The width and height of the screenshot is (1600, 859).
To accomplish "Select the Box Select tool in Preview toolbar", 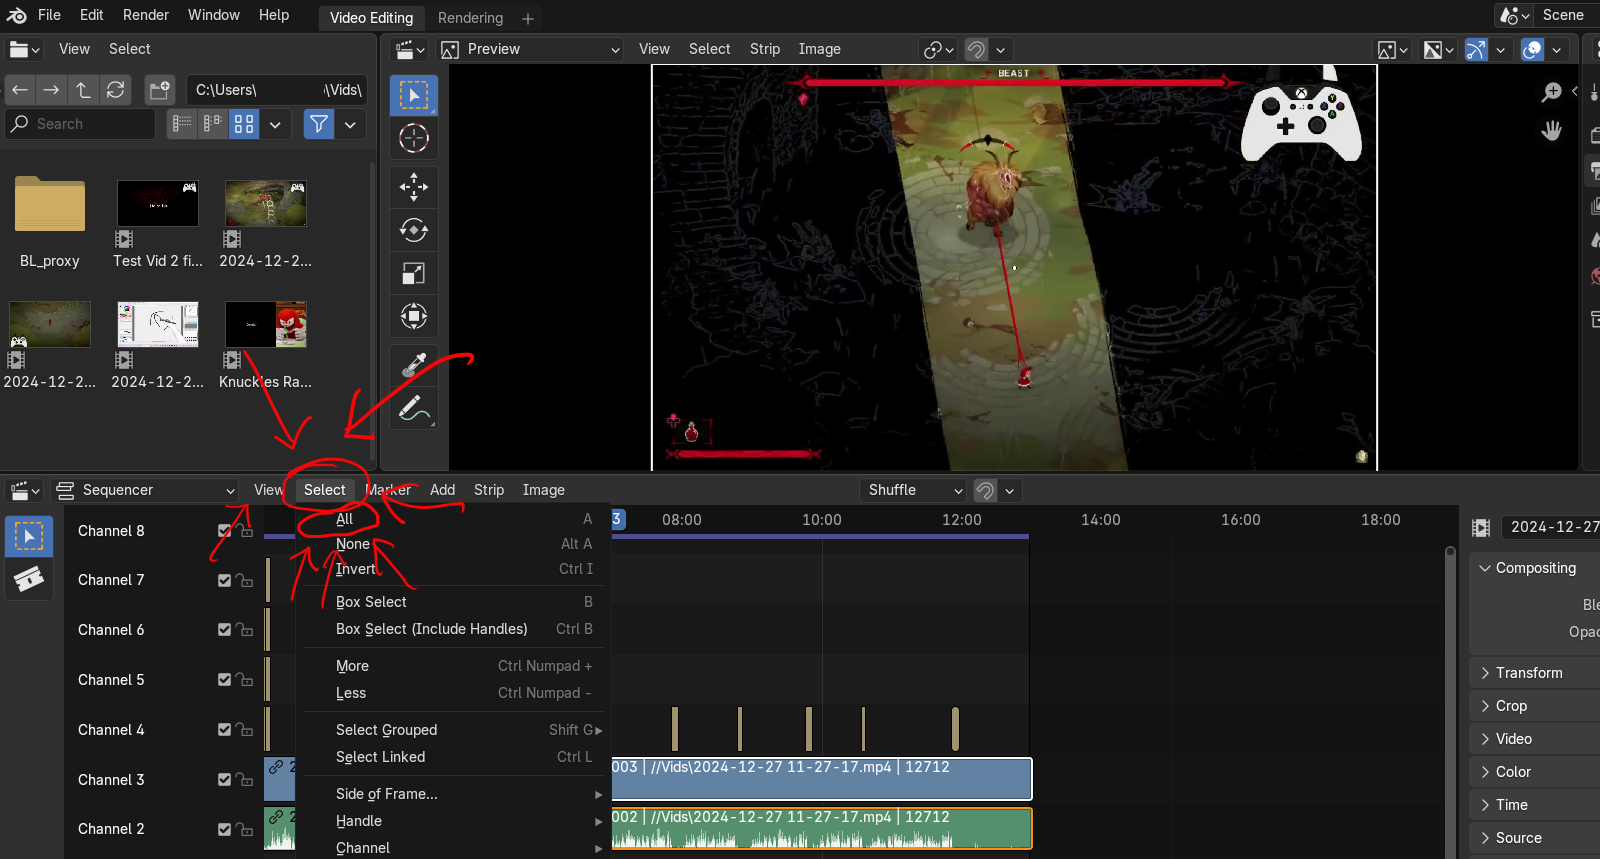I will point(414,96).
